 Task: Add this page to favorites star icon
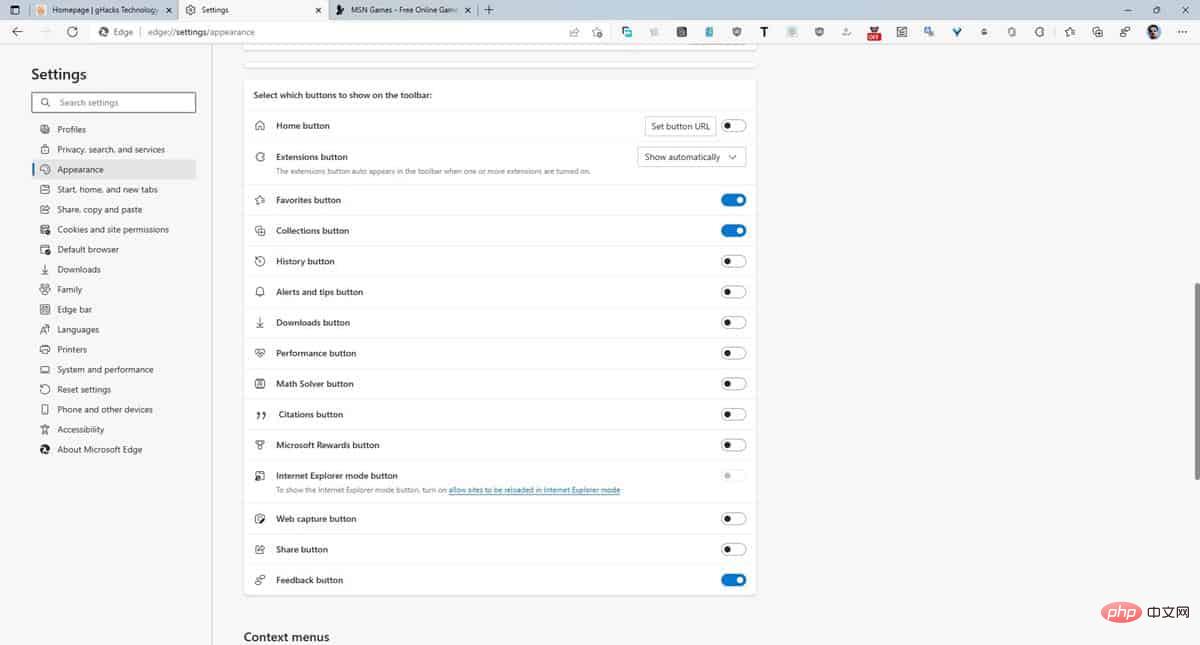point(597,32)
